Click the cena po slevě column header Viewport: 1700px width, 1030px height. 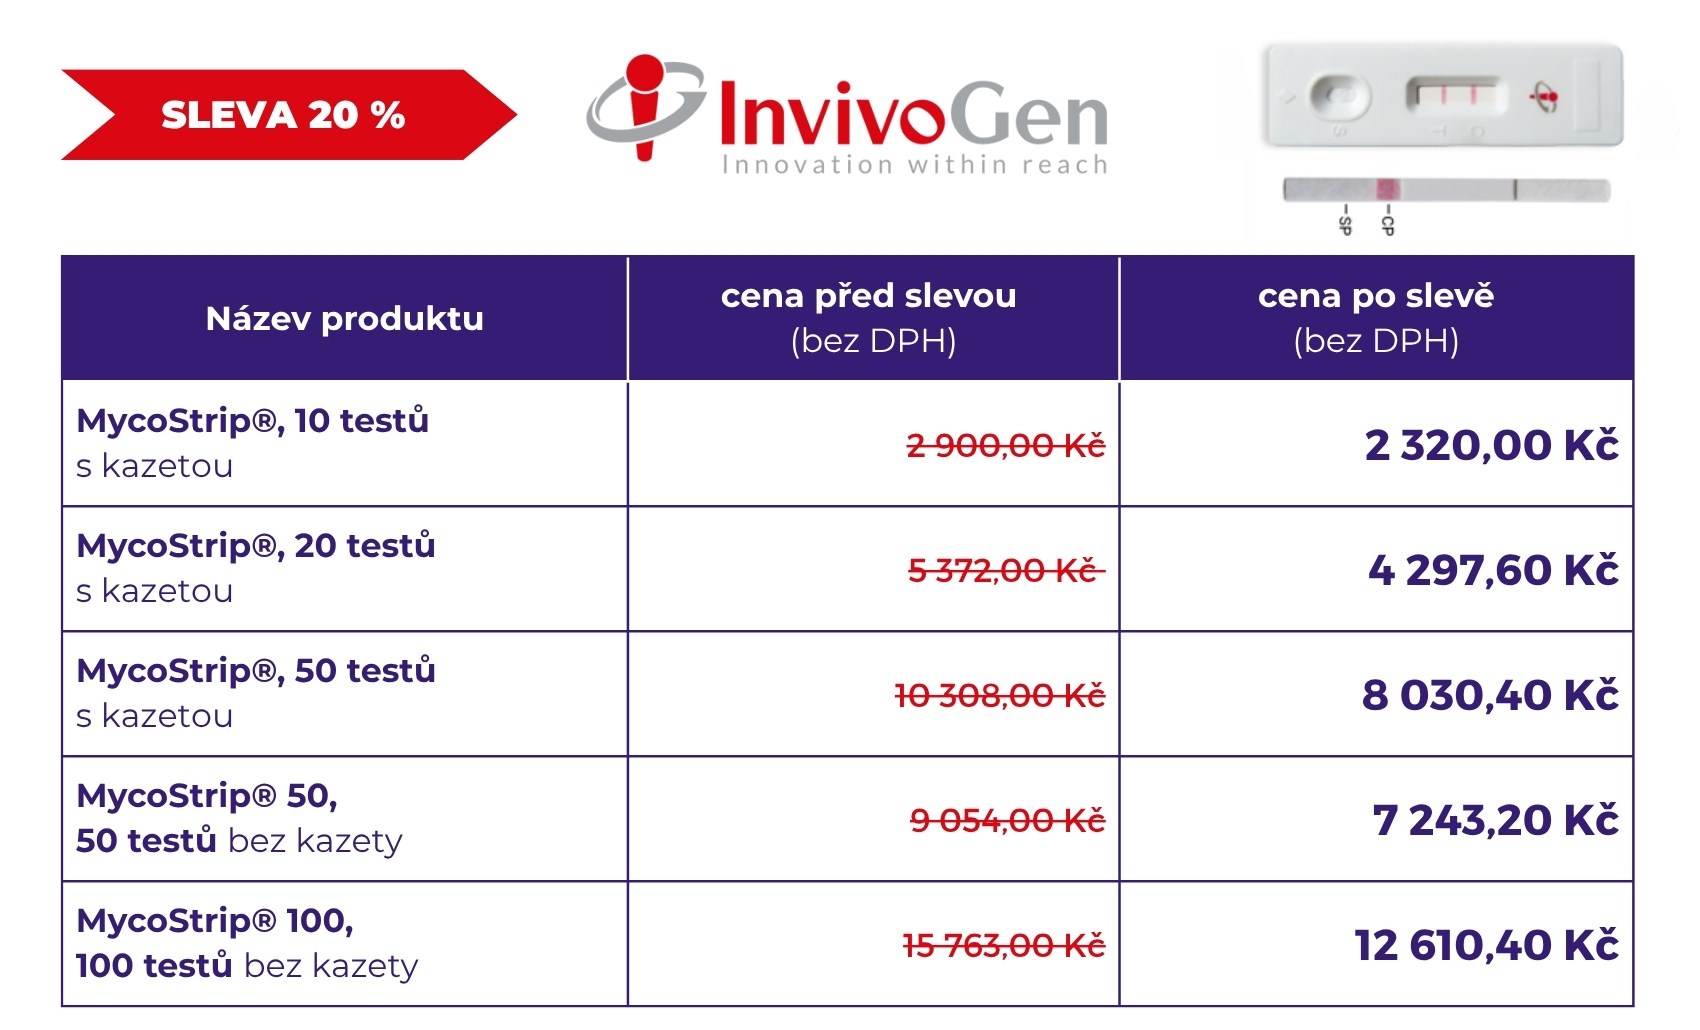click(x=1376, y=318)
